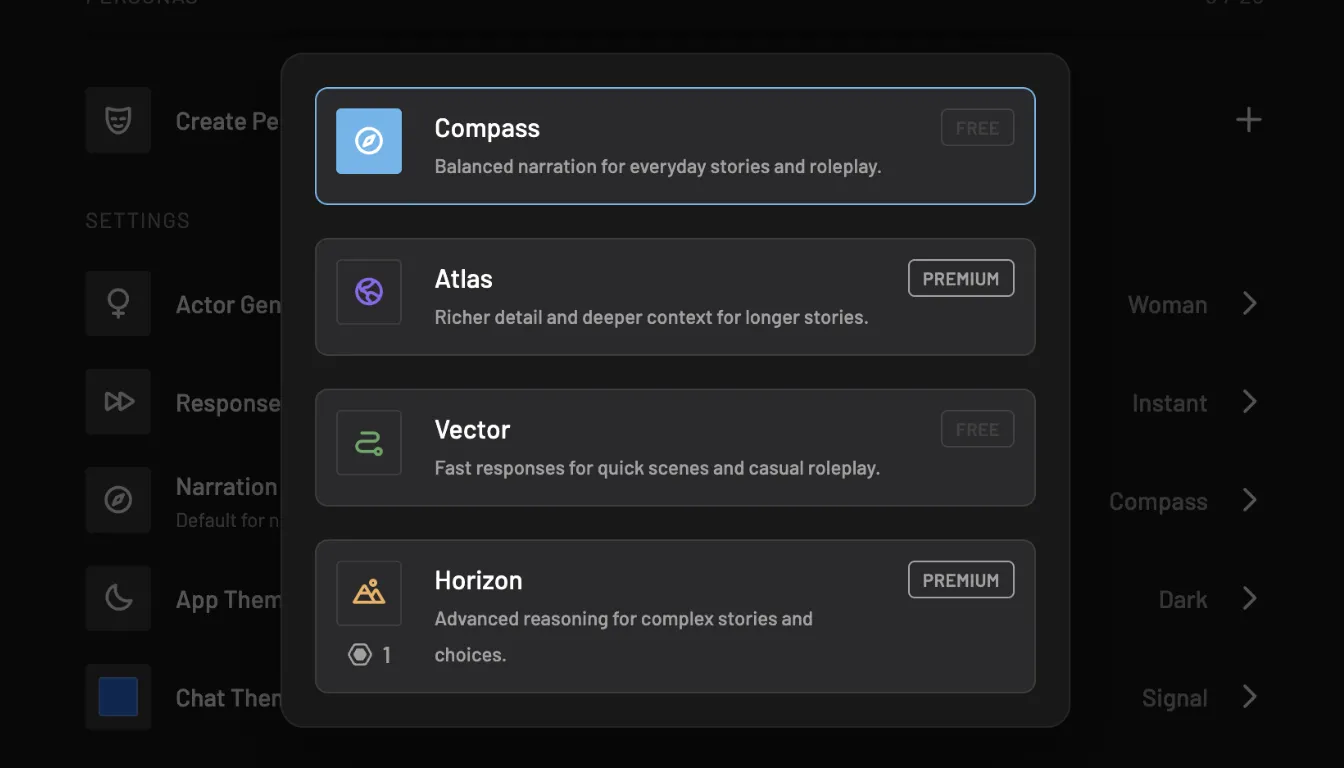Viewport: 1344px width, 768px height.
Task: Click the orange Horizon mountain icon
Action: pyautogui.click(x=369, y=593)
